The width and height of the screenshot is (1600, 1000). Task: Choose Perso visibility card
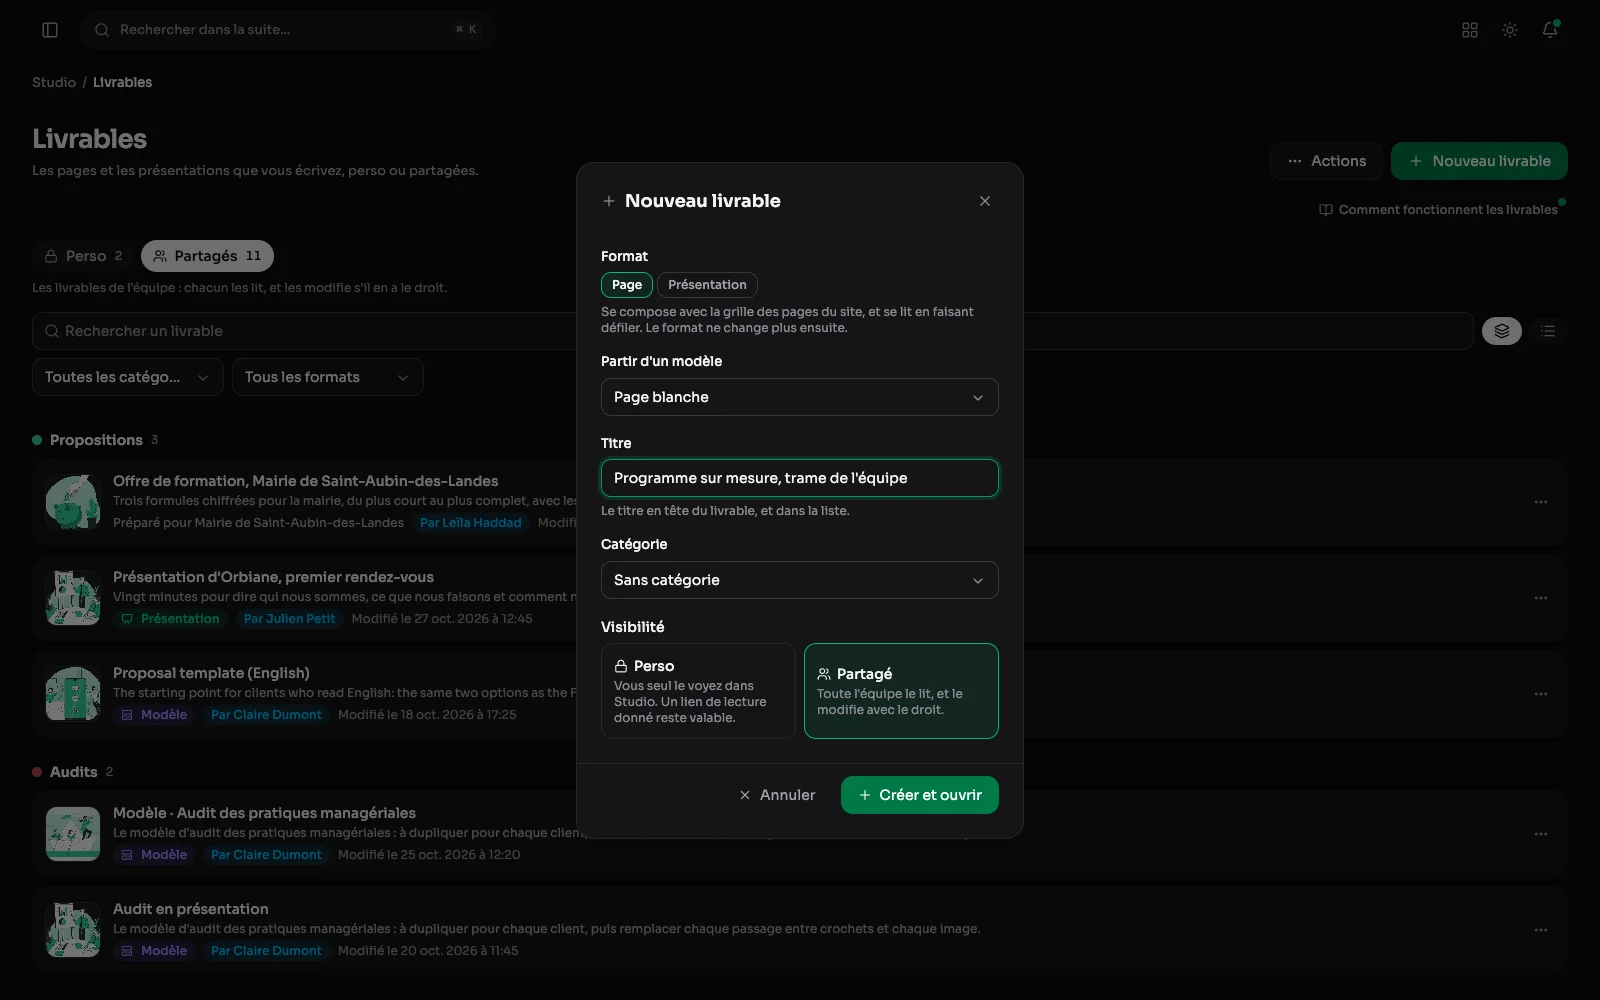698,691
